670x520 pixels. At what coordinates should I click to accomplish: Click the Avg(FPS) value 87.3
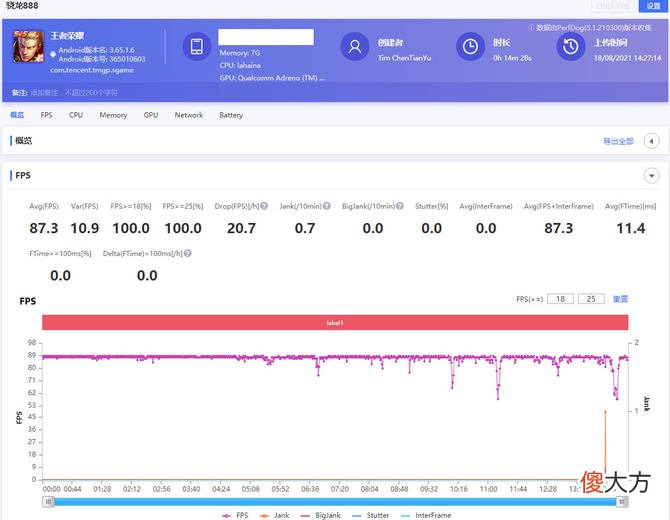tap(44, 228)
